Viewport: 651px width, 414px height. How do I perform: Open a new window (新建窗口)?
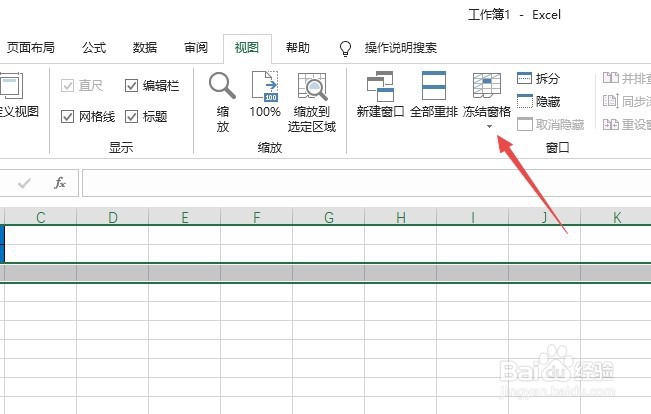[380, 94]
